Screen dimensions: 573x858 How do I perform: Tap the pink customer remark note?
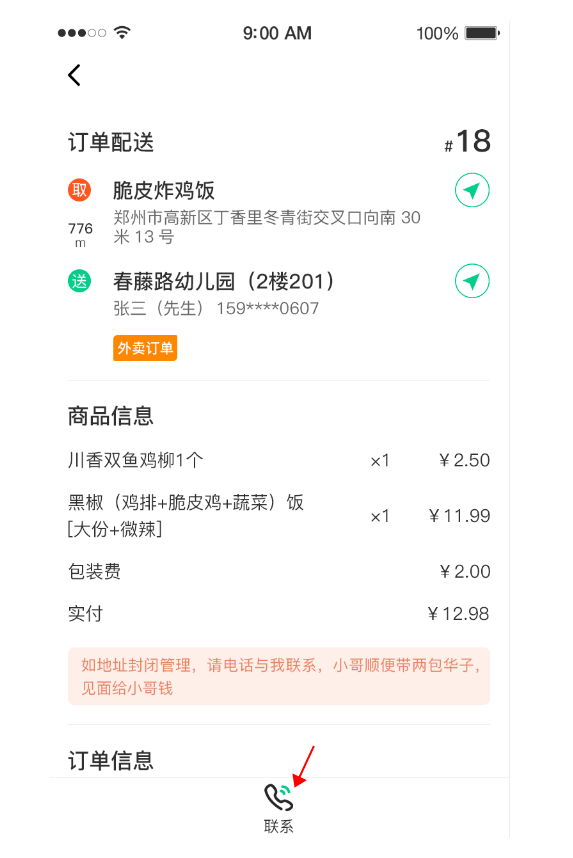[x=279, y=676]
